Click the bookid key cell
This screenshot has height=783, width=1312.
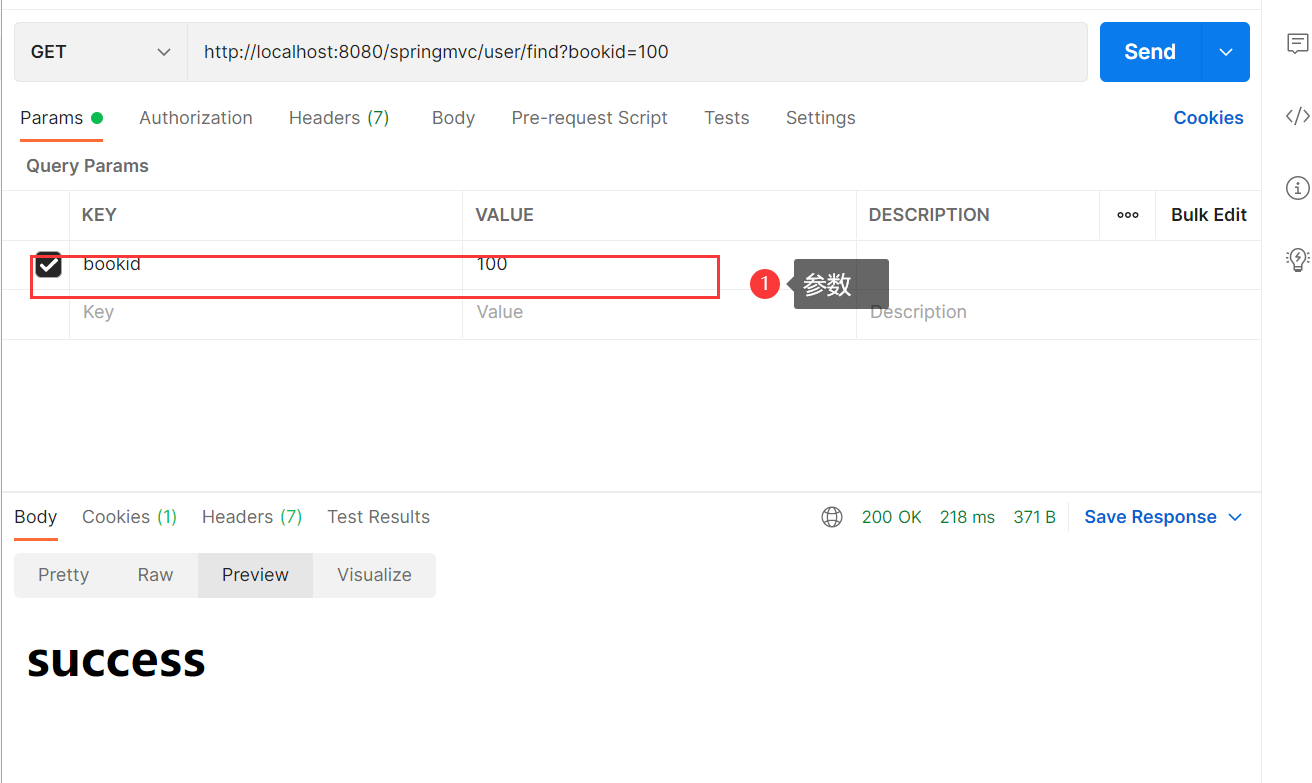tap(266, 265)
